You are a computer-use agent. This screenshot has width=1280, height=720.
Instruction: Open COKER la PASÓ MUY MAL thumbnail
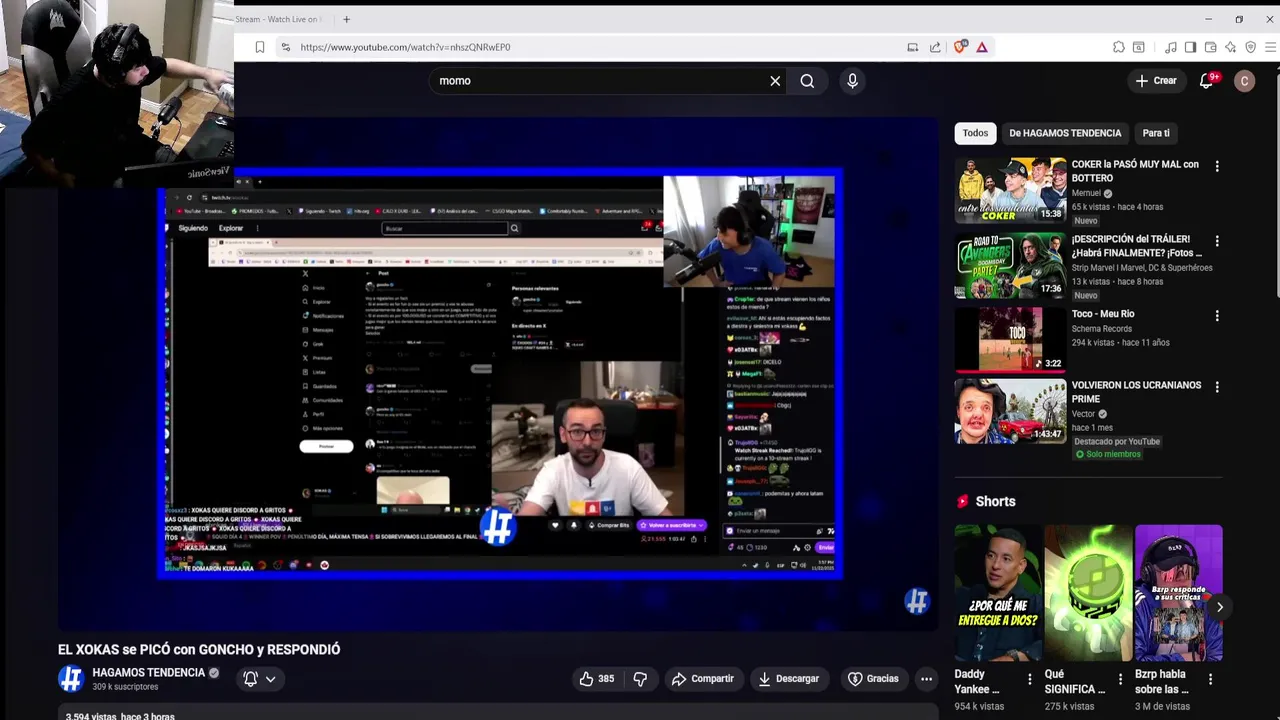[x=1010, y=190]
